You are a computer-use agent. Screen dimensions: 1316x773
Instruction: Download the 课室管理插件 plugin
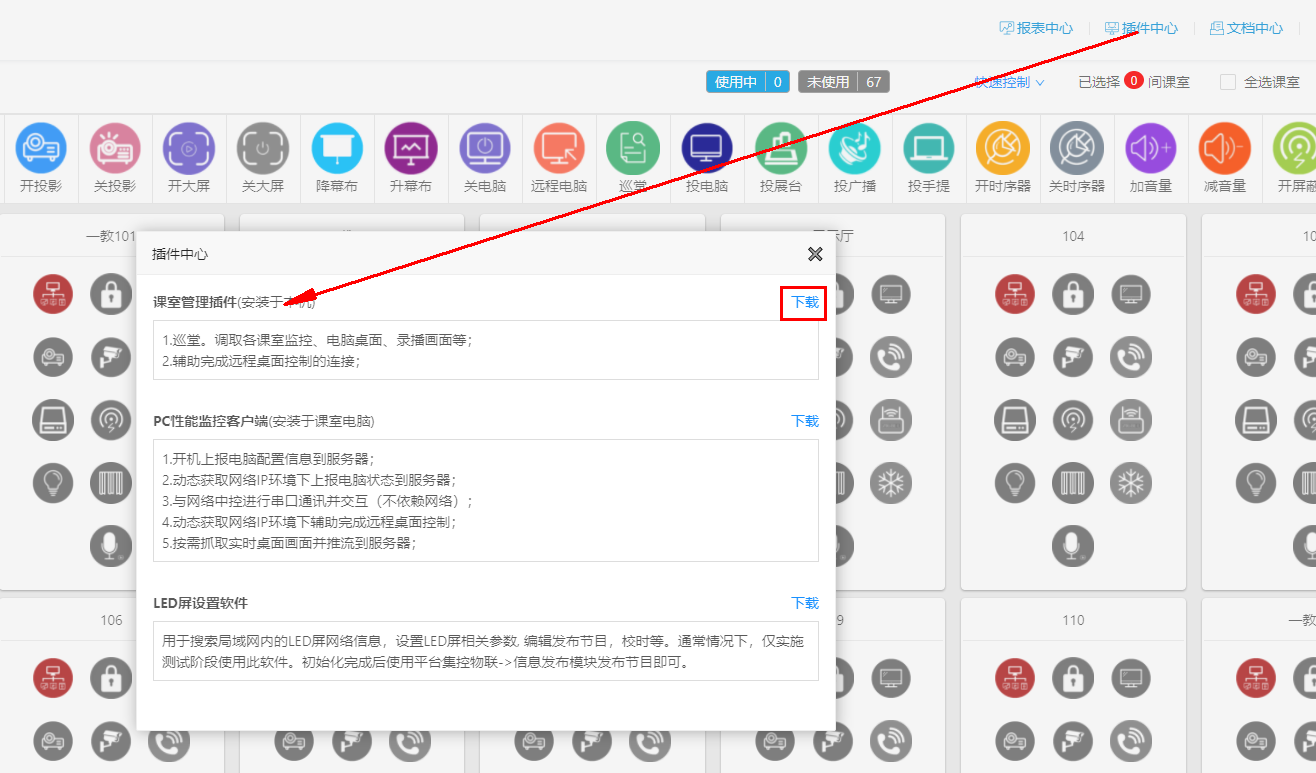pos(805,302)
